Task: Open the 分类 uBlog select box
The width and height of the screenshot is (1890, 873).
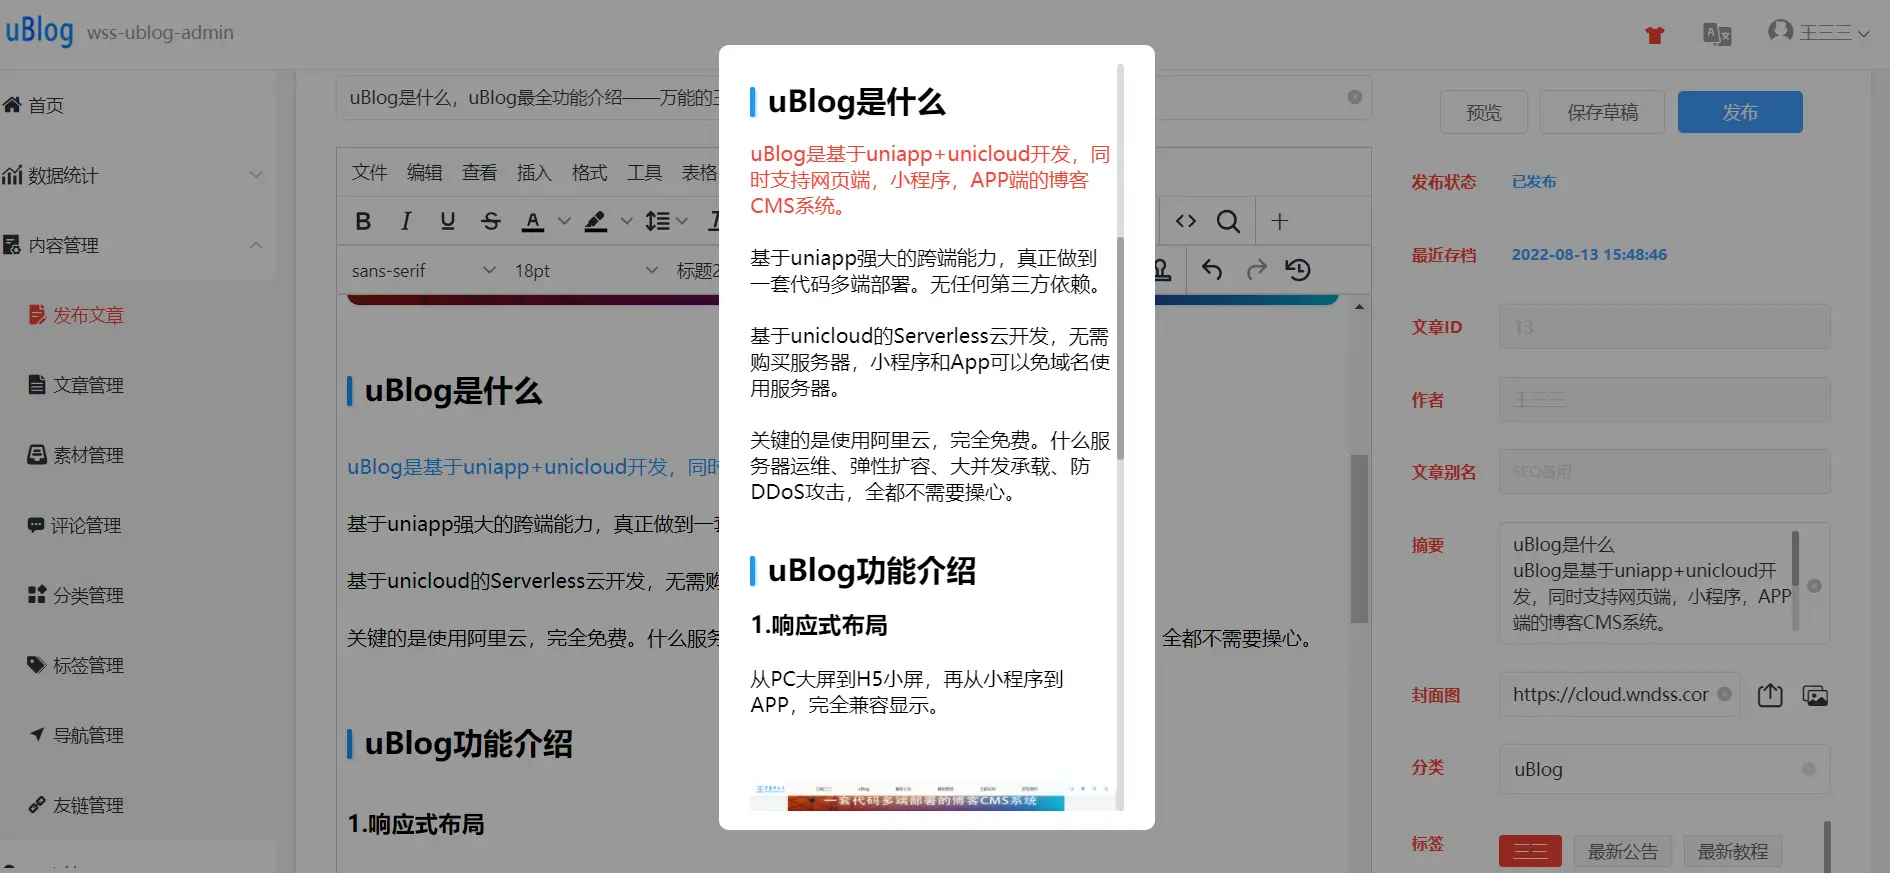Action: tap(1664, 769)
